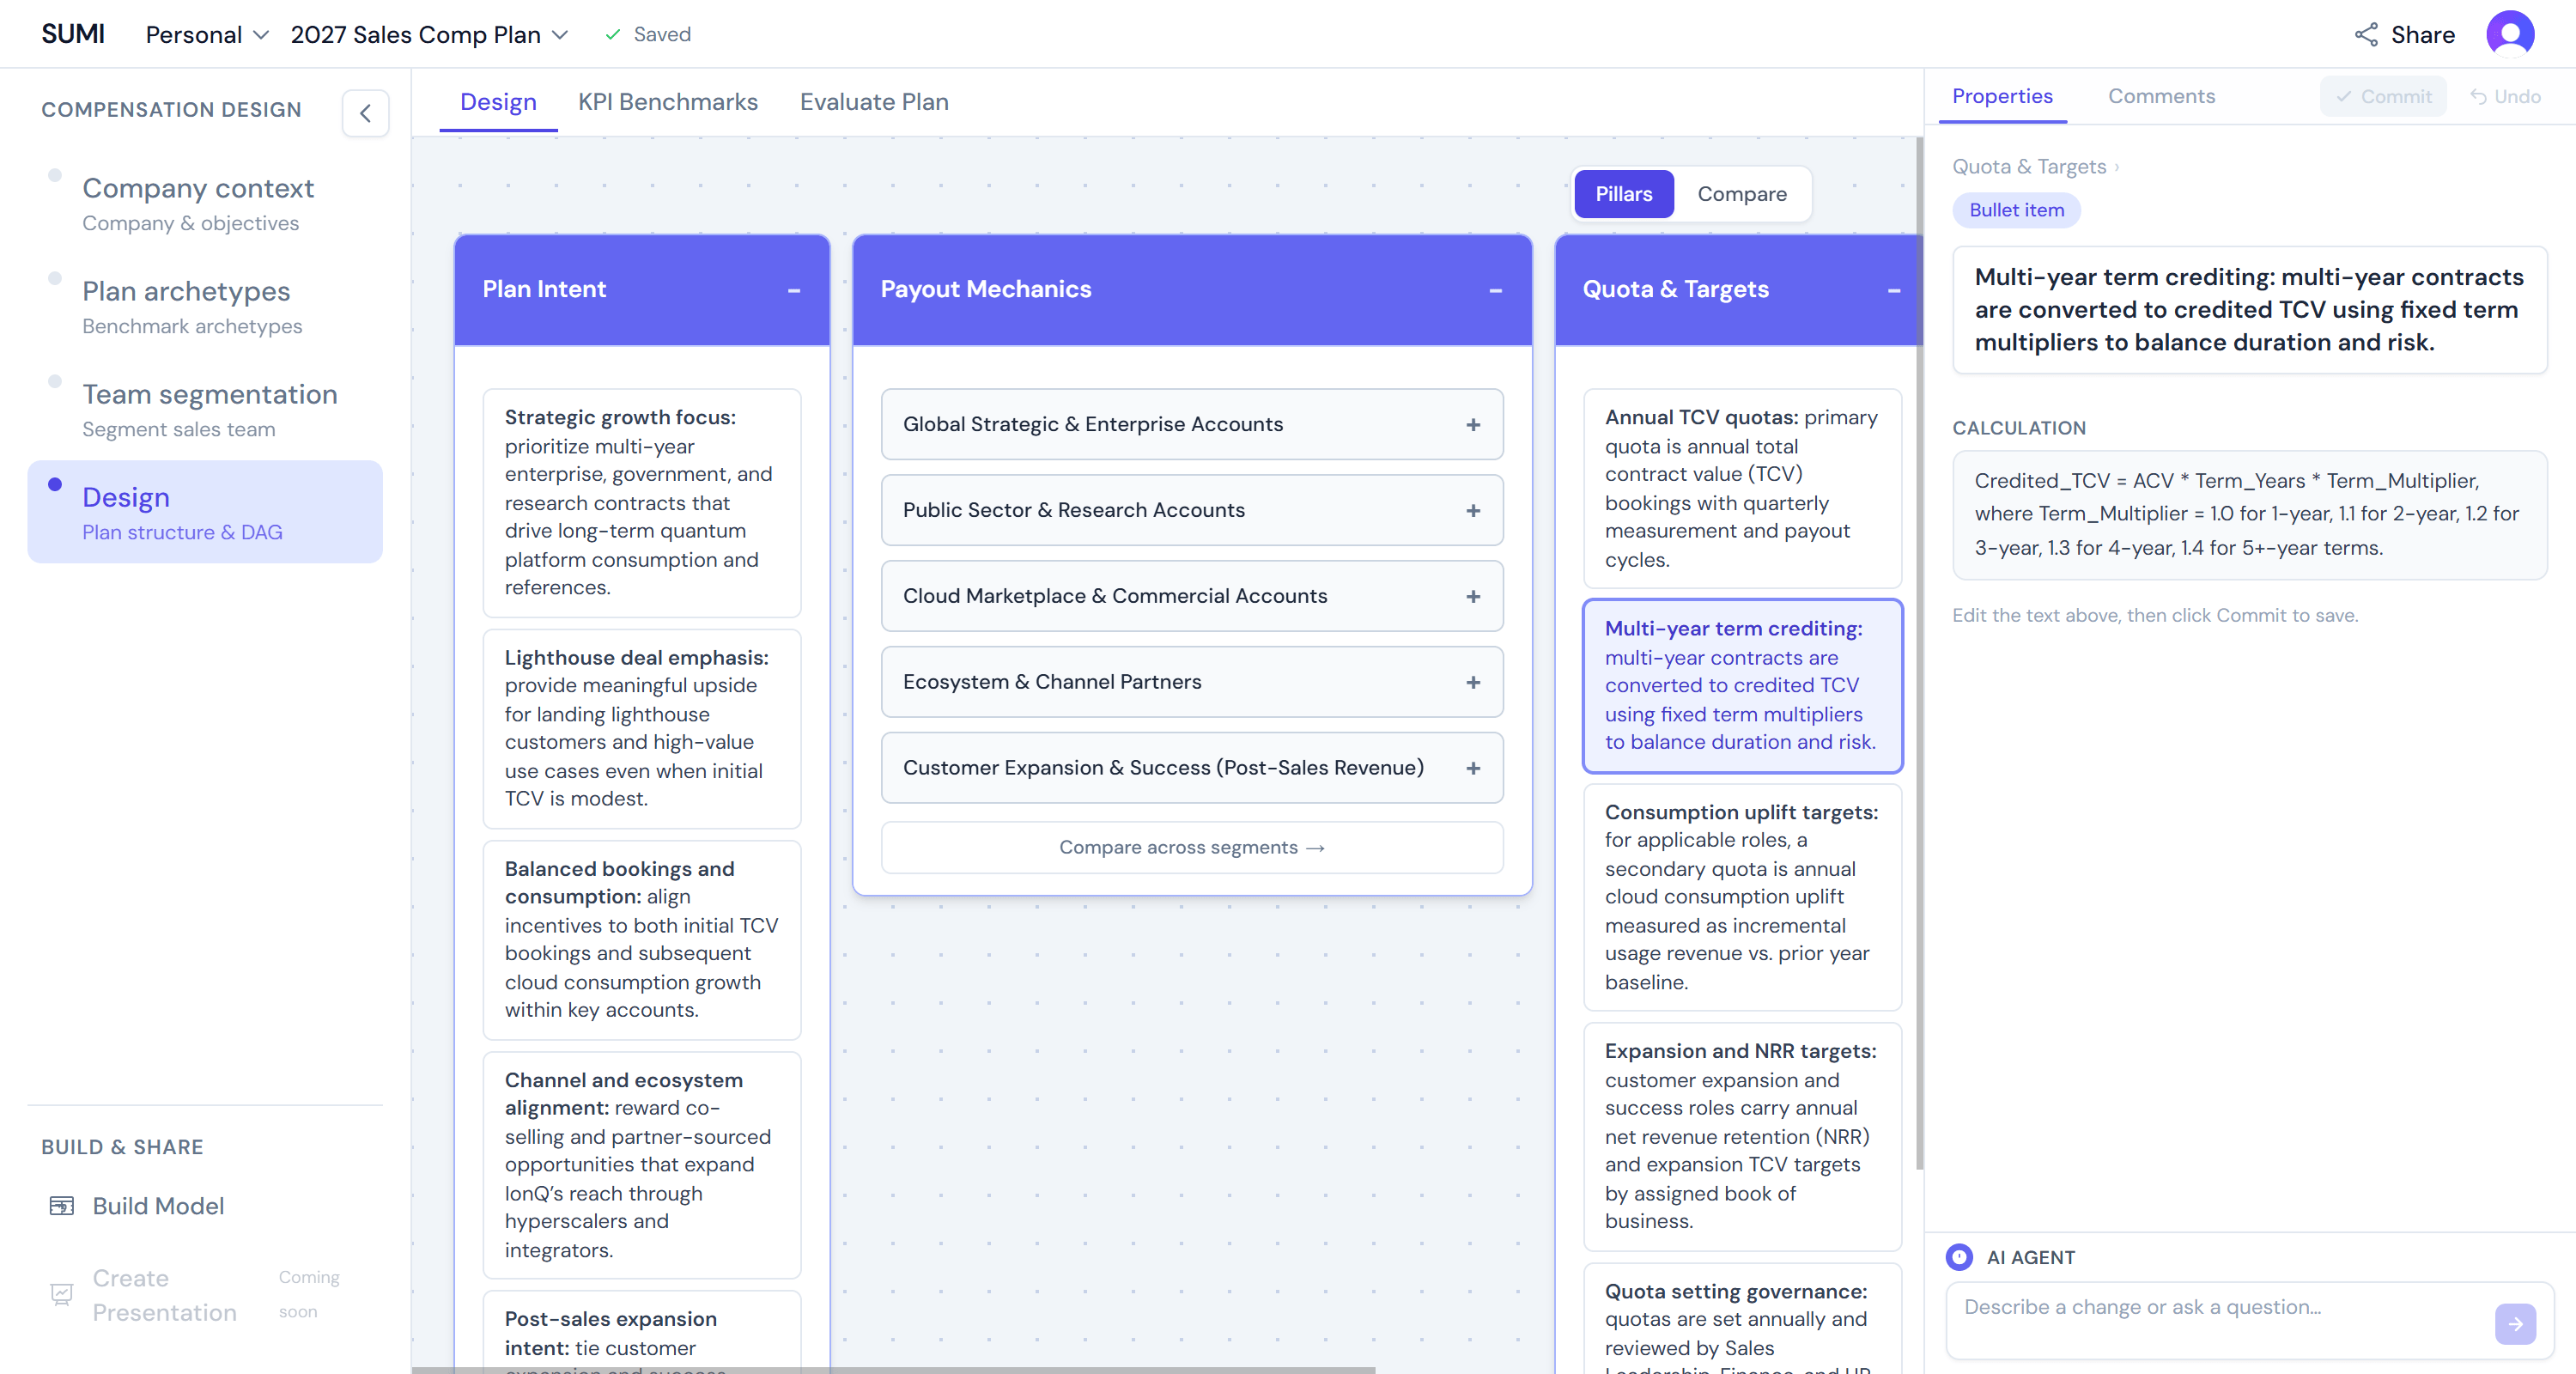Edit the Calculation formula text box
2576x1374 pixels.
[x=2249, y=515]
